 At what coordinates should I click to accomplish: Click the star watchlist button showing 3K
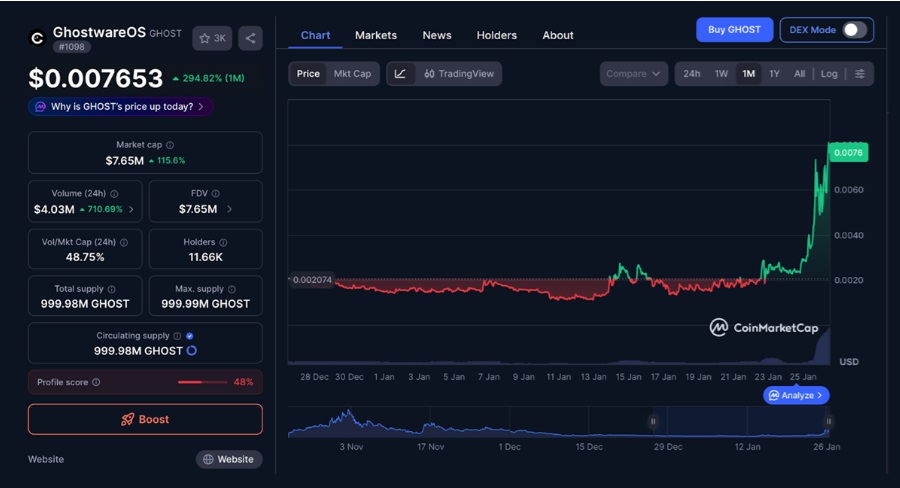pyautogui.click(x=212, y=39)
